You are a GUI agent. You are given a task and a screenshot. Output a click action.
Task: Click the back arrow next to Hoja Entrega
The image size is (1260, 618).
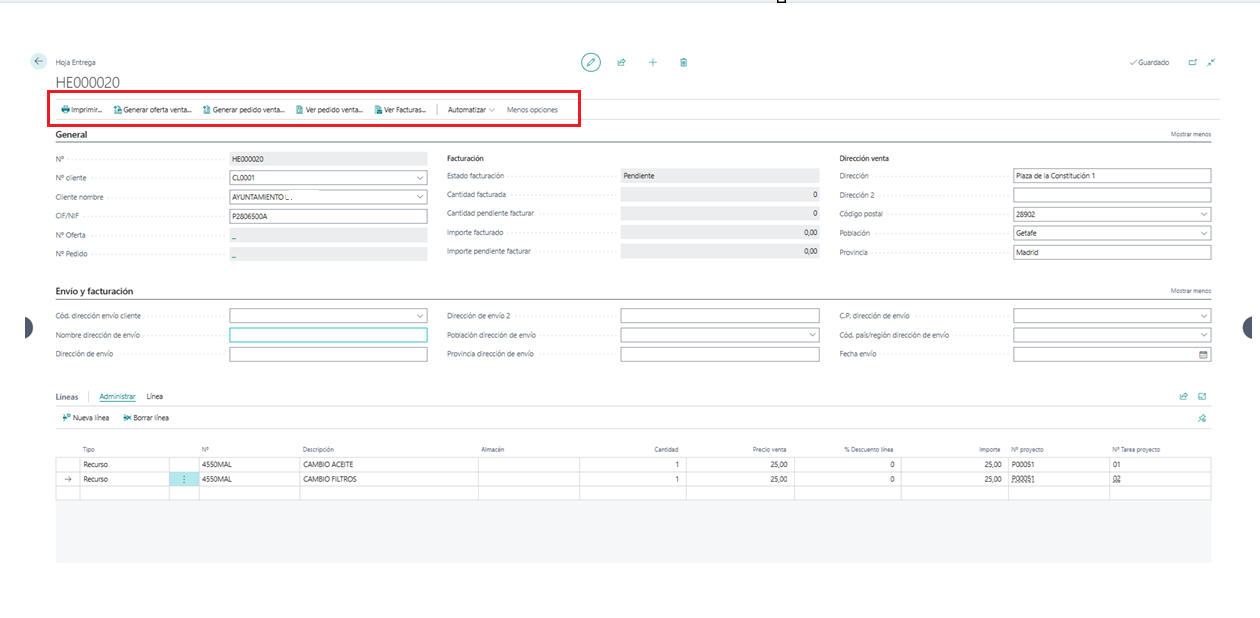[39, 61]
